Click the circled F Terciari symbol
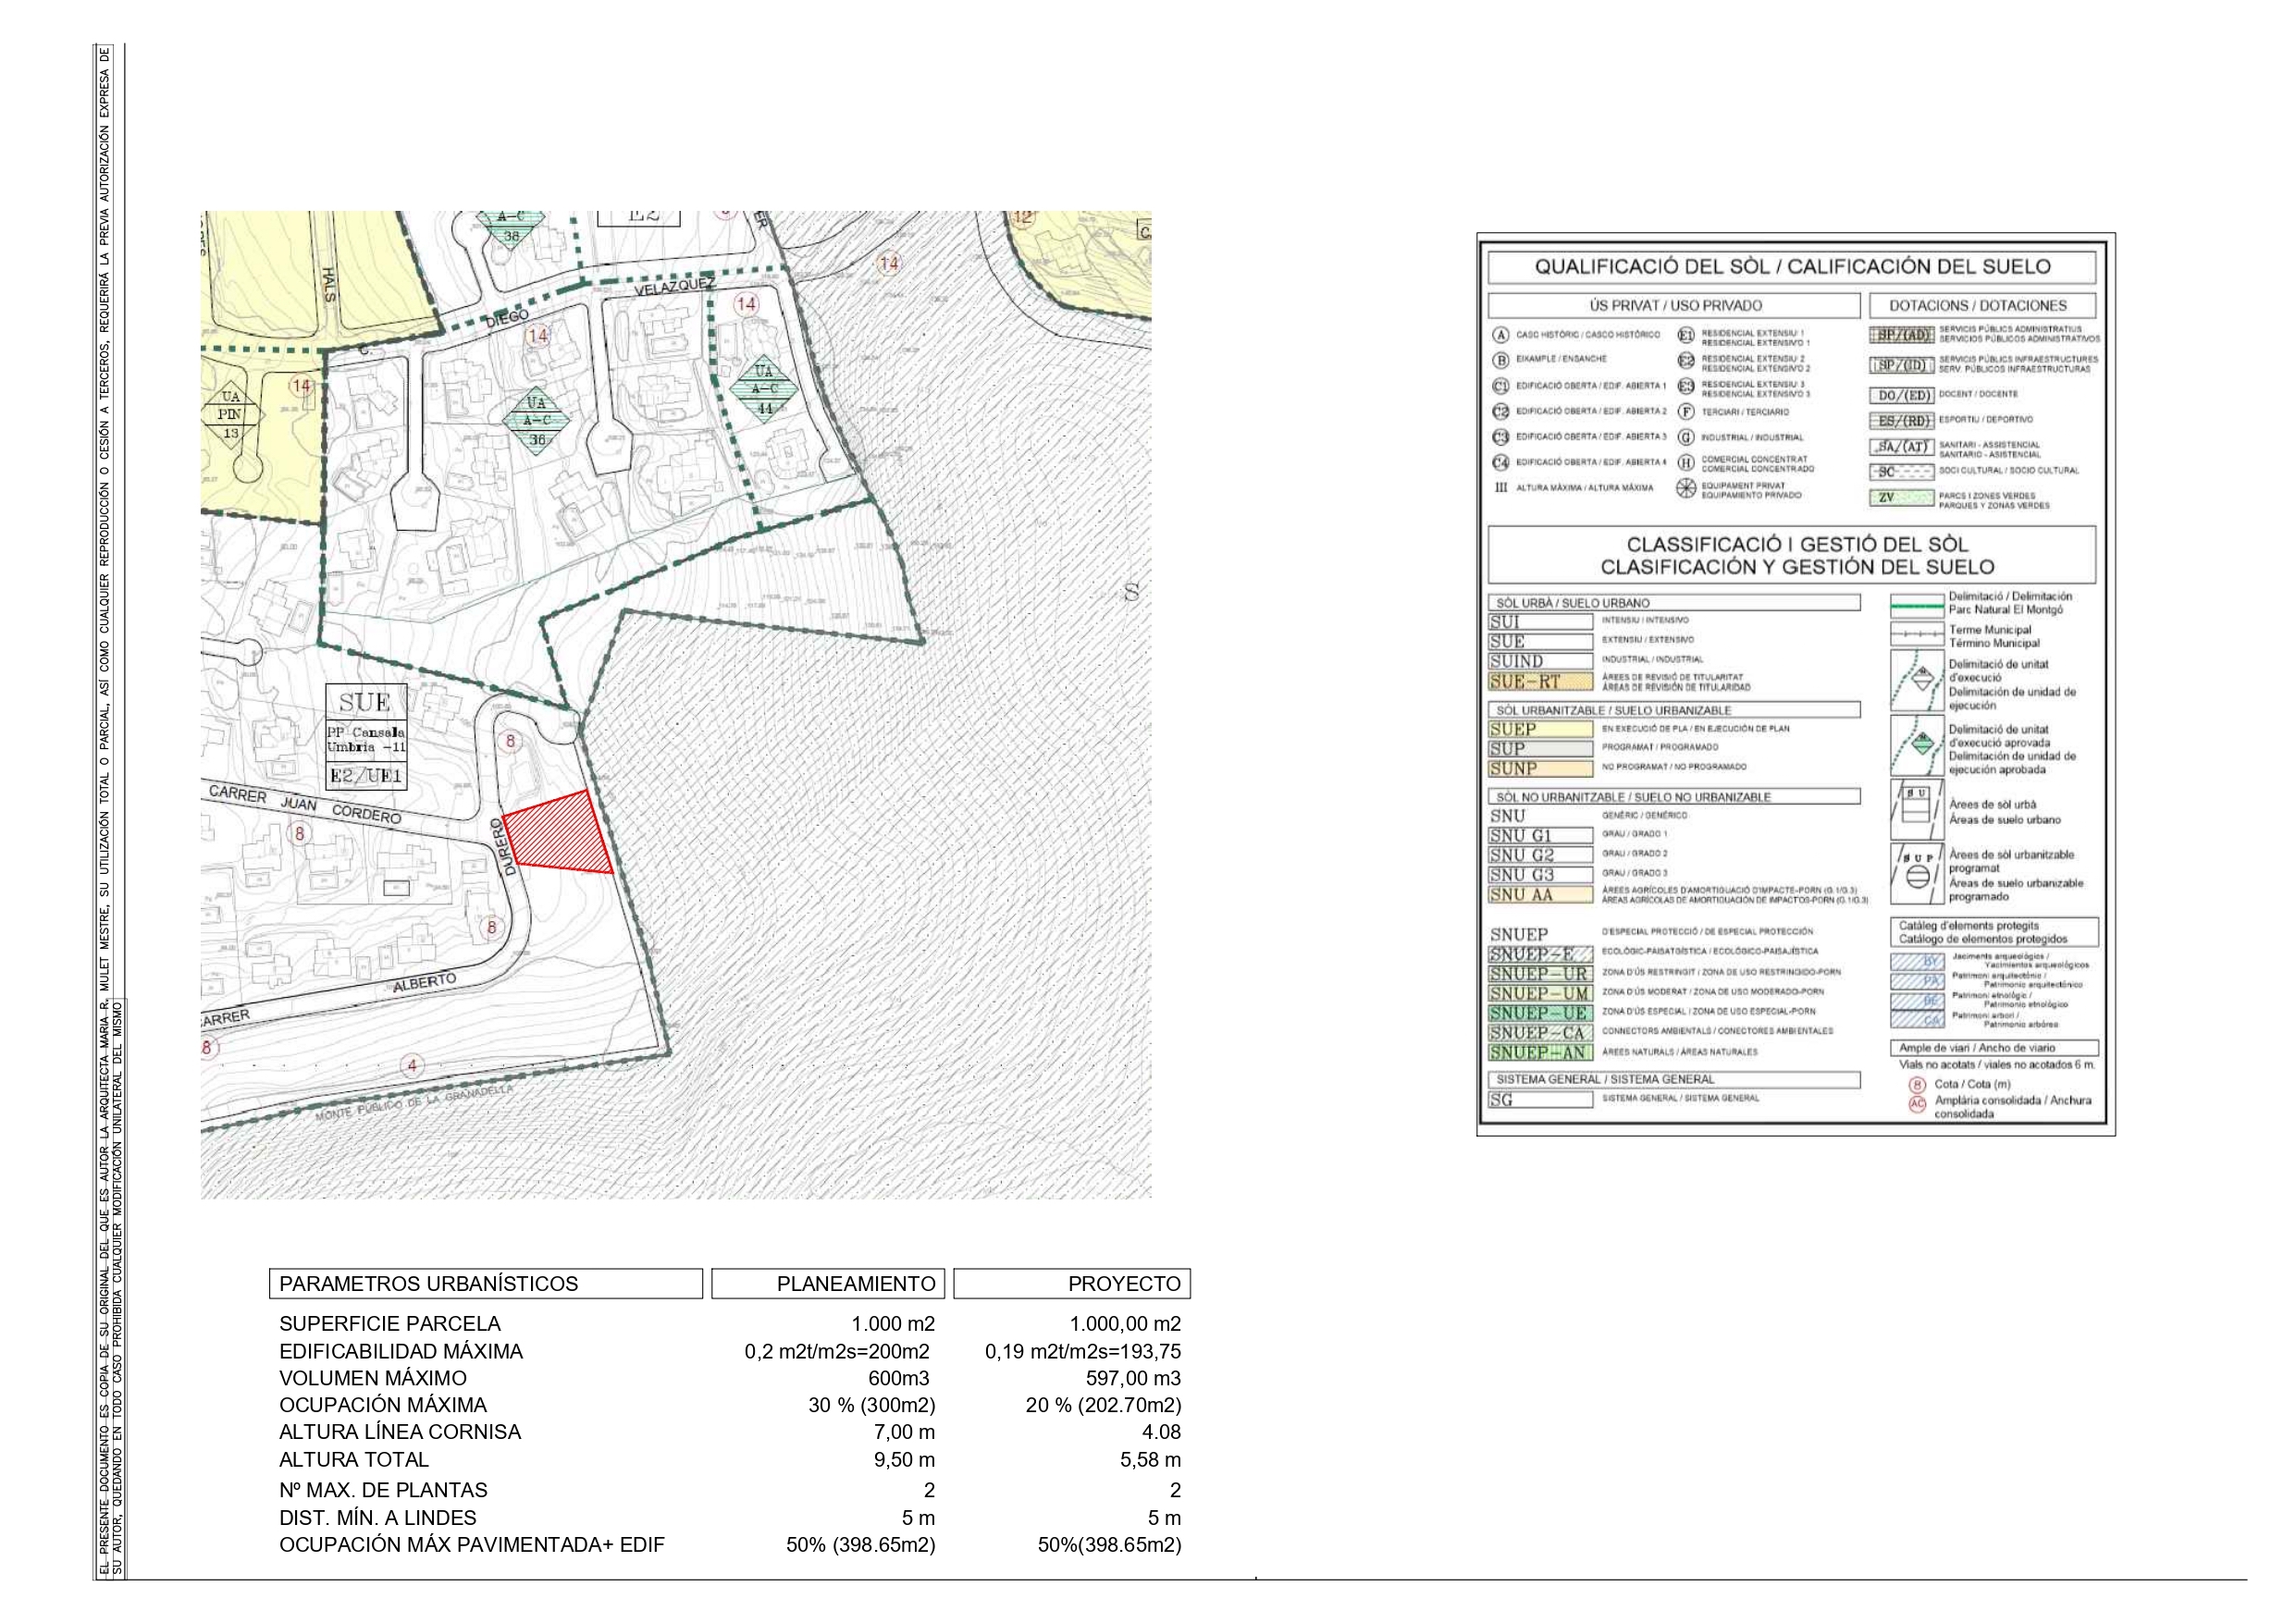Screen dimensions: 2296x1623 tap(1686, 412)
